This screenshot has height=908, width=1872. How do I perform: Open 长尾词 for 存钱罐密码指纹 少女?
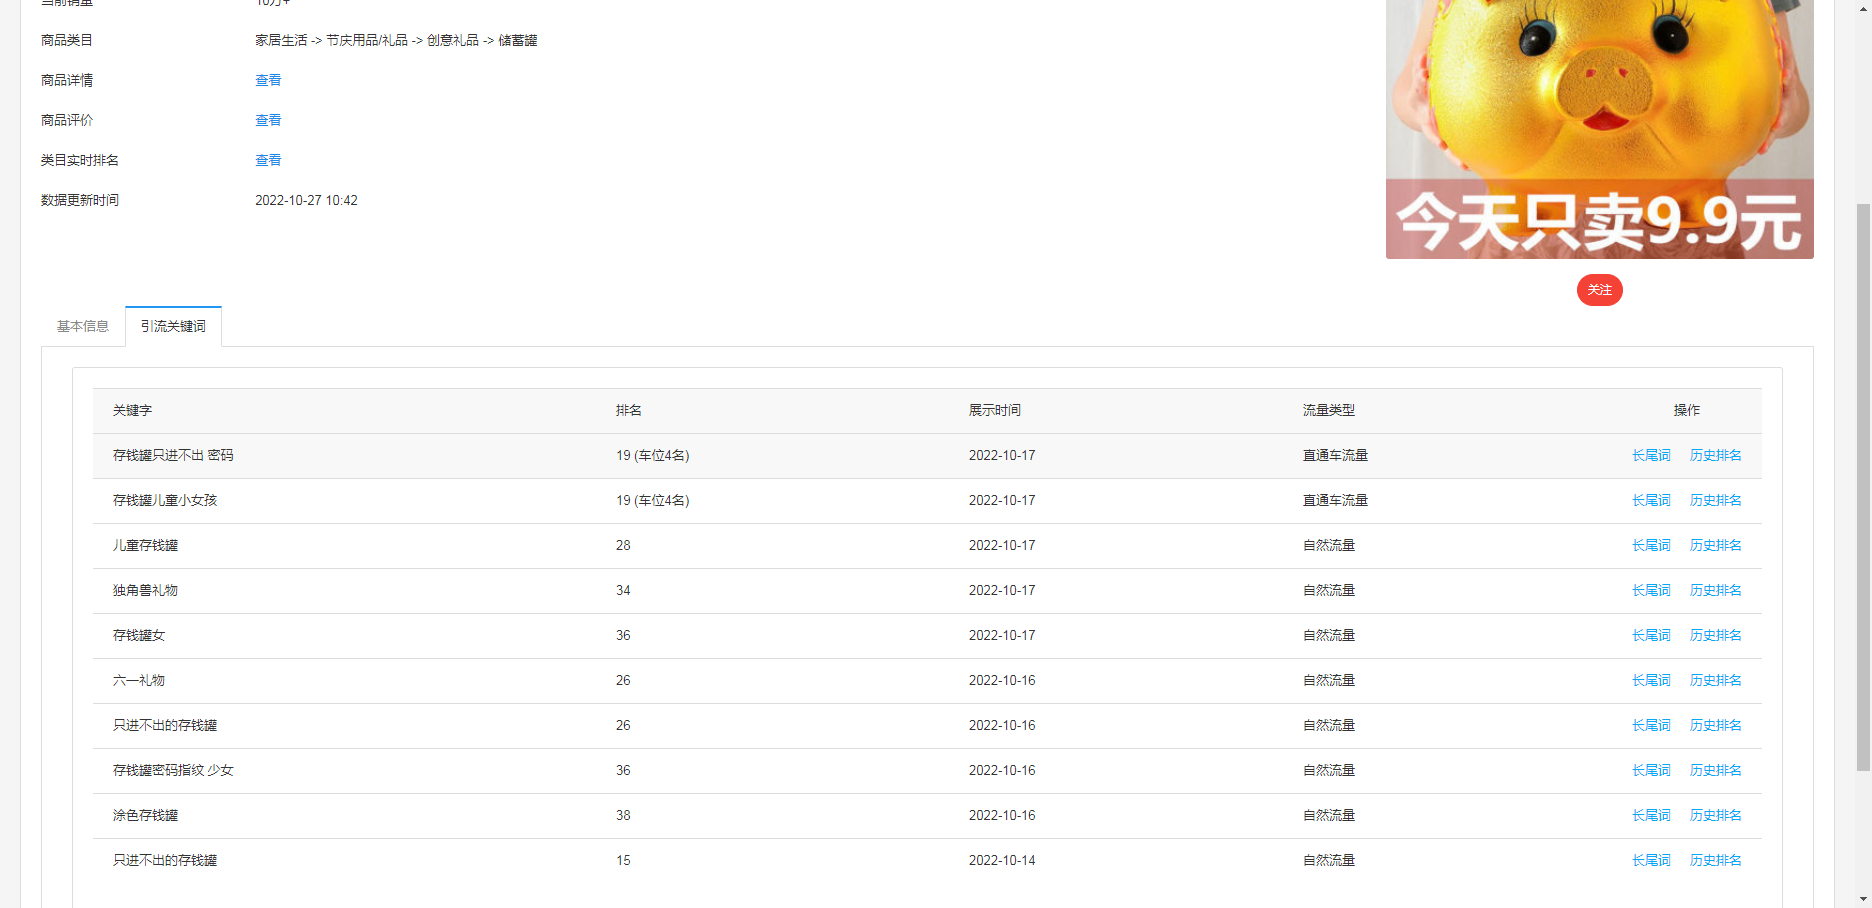point(1651,770)
